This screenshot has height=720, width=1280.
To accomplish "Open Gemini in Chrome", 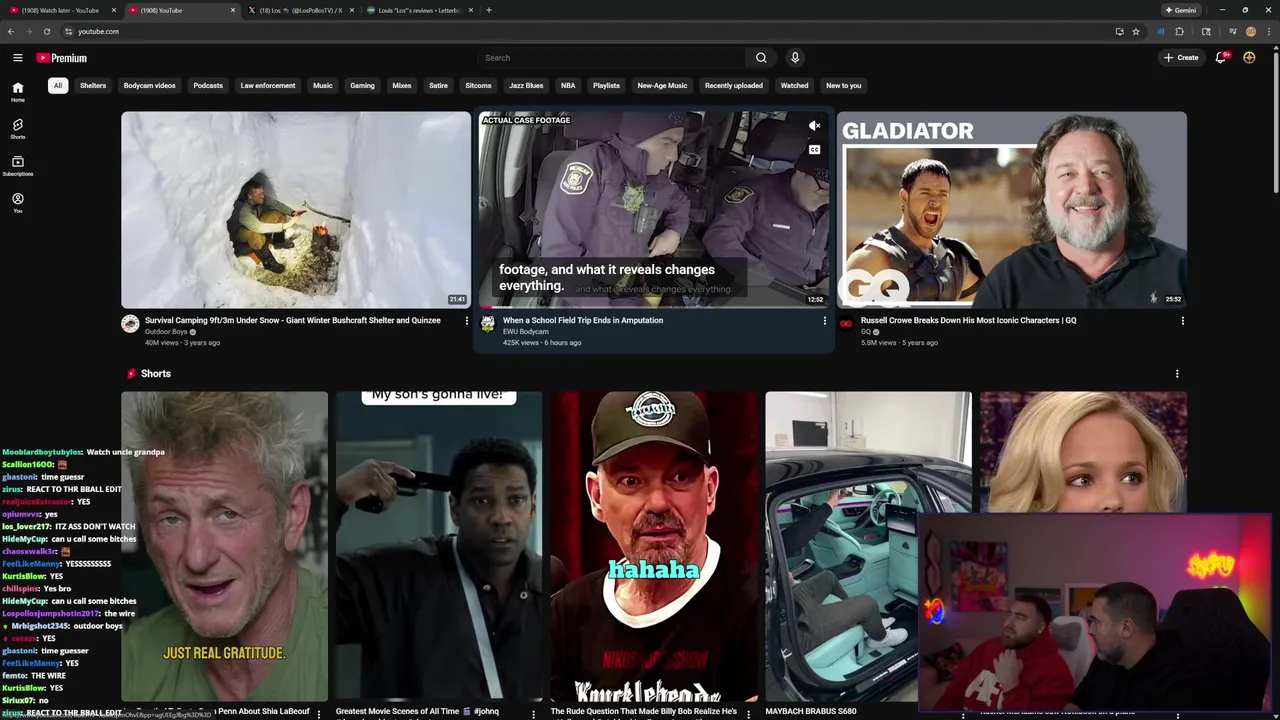I will (x=1180, y=10).
